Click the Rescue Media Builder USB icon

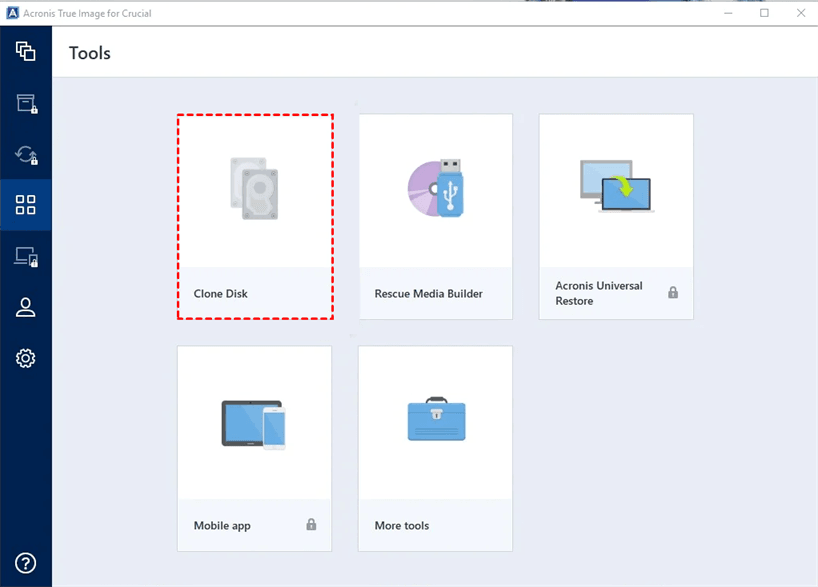[x=436, y=188]
